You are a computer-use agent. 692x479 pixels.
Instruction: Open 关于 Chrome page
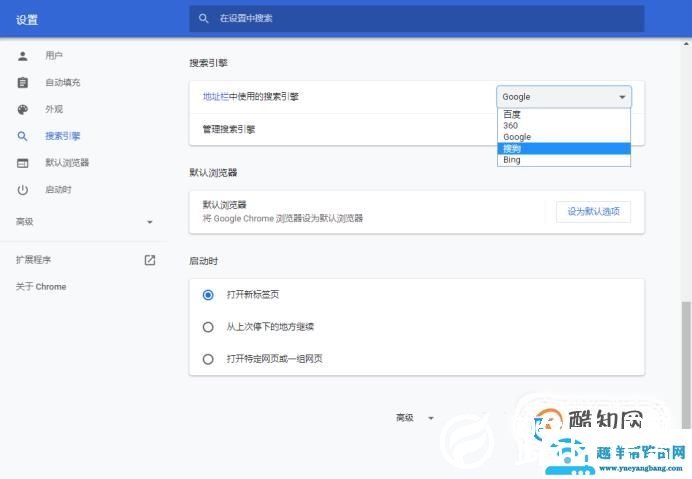41,287
